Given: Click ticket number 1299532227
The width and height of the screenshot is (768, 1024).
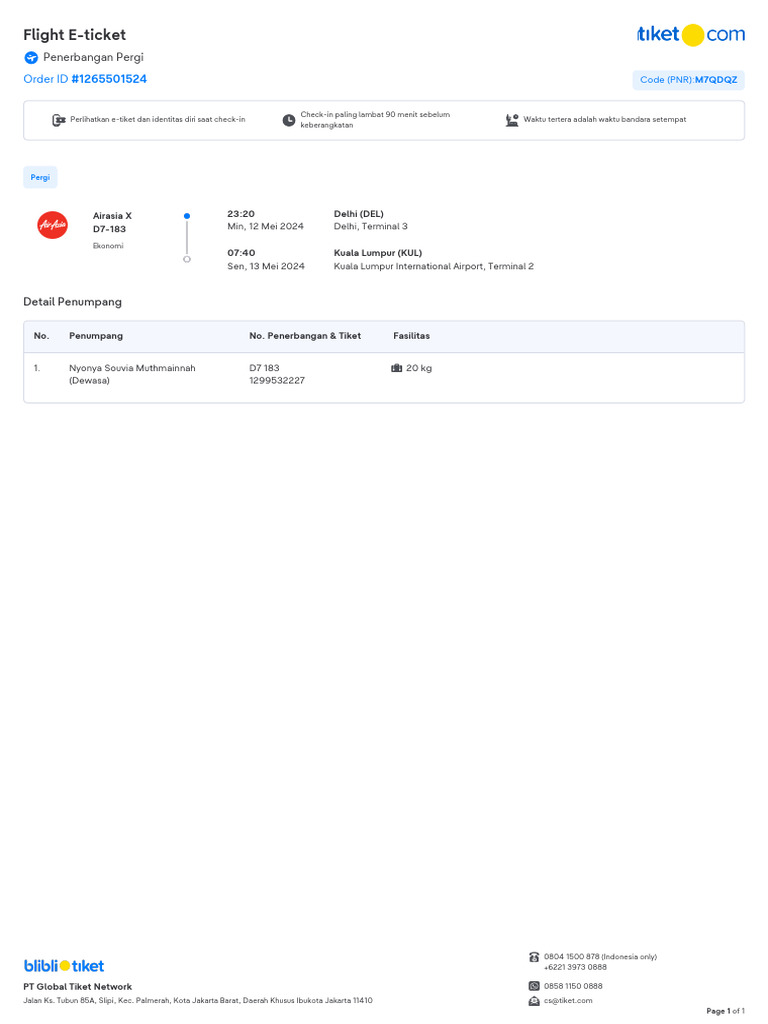Looking at the screenshot, I should pyautogui.click(x=277, y=381).
